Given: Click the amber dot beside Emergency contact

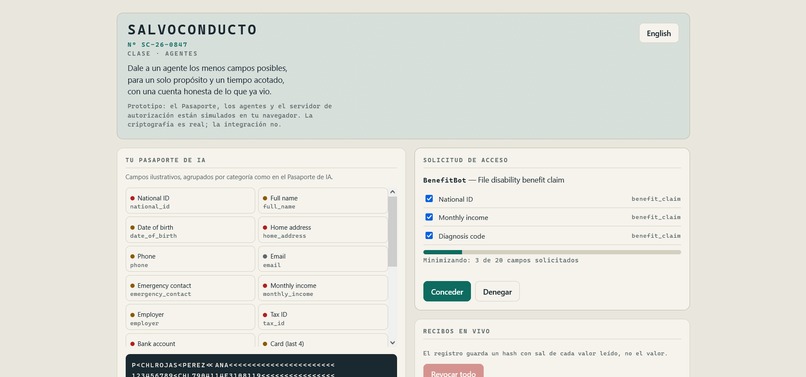Looking at the screenshot, I should pyautogui.click(x=132, y=285).
